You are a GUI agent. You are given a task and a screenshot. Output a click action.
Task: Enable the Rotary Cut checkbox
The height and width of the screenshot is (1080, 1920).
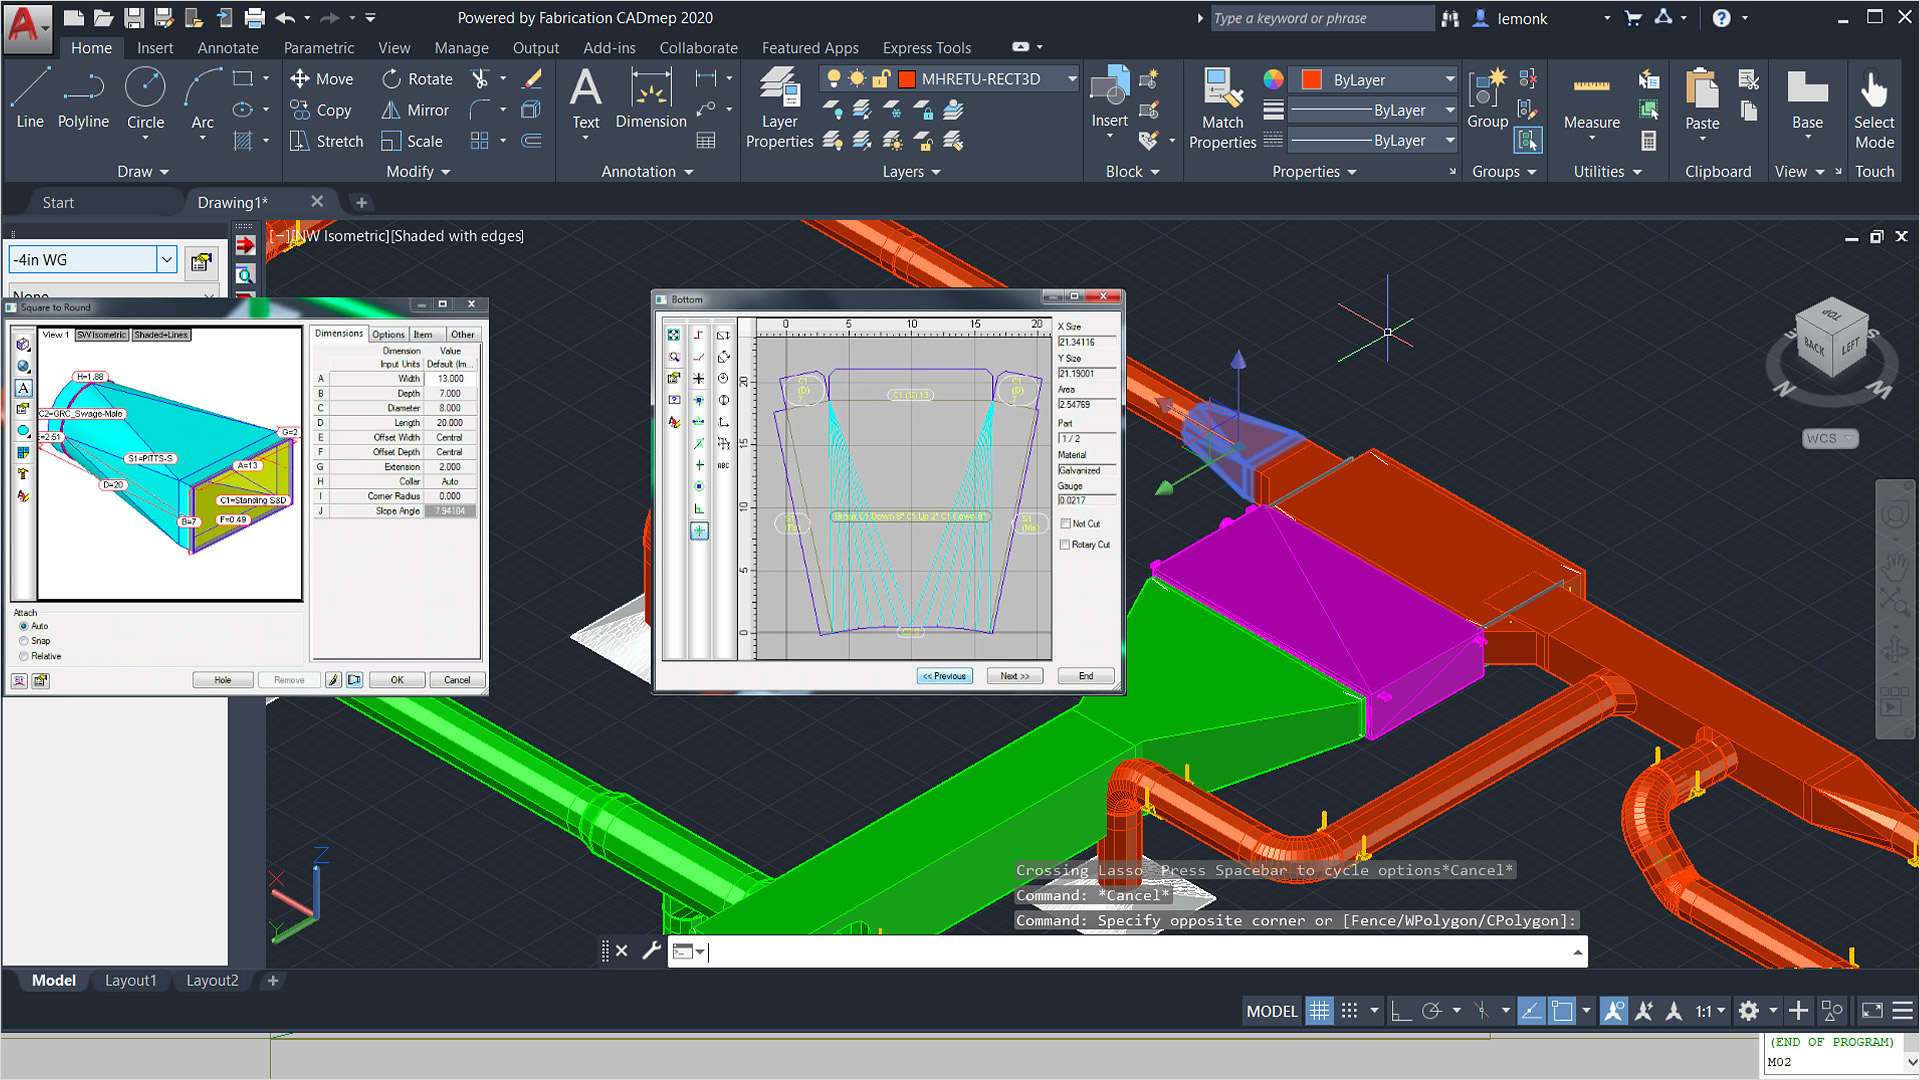pyautogui.click(x=1066, y=545)
